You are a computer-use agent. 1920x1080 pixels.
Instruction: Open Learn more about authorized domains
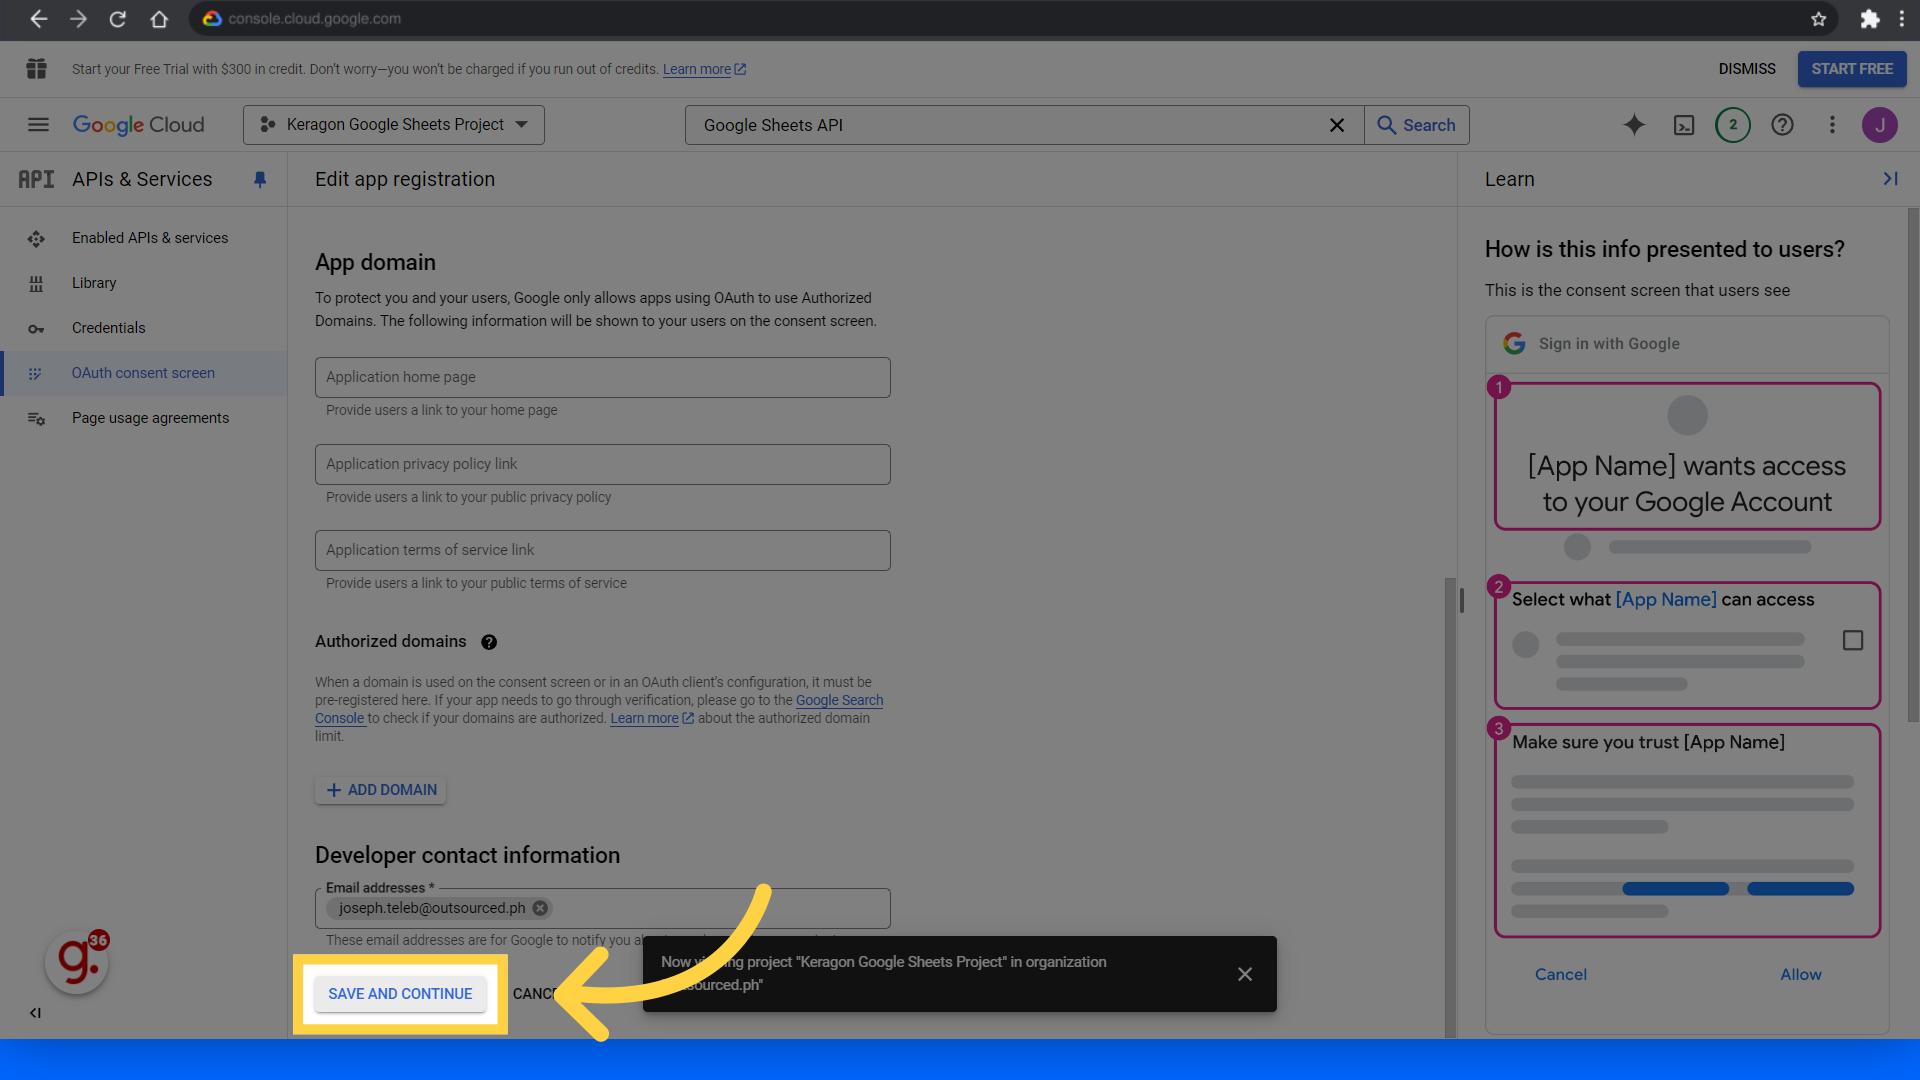pyautogui.click(x=652, y=719)
